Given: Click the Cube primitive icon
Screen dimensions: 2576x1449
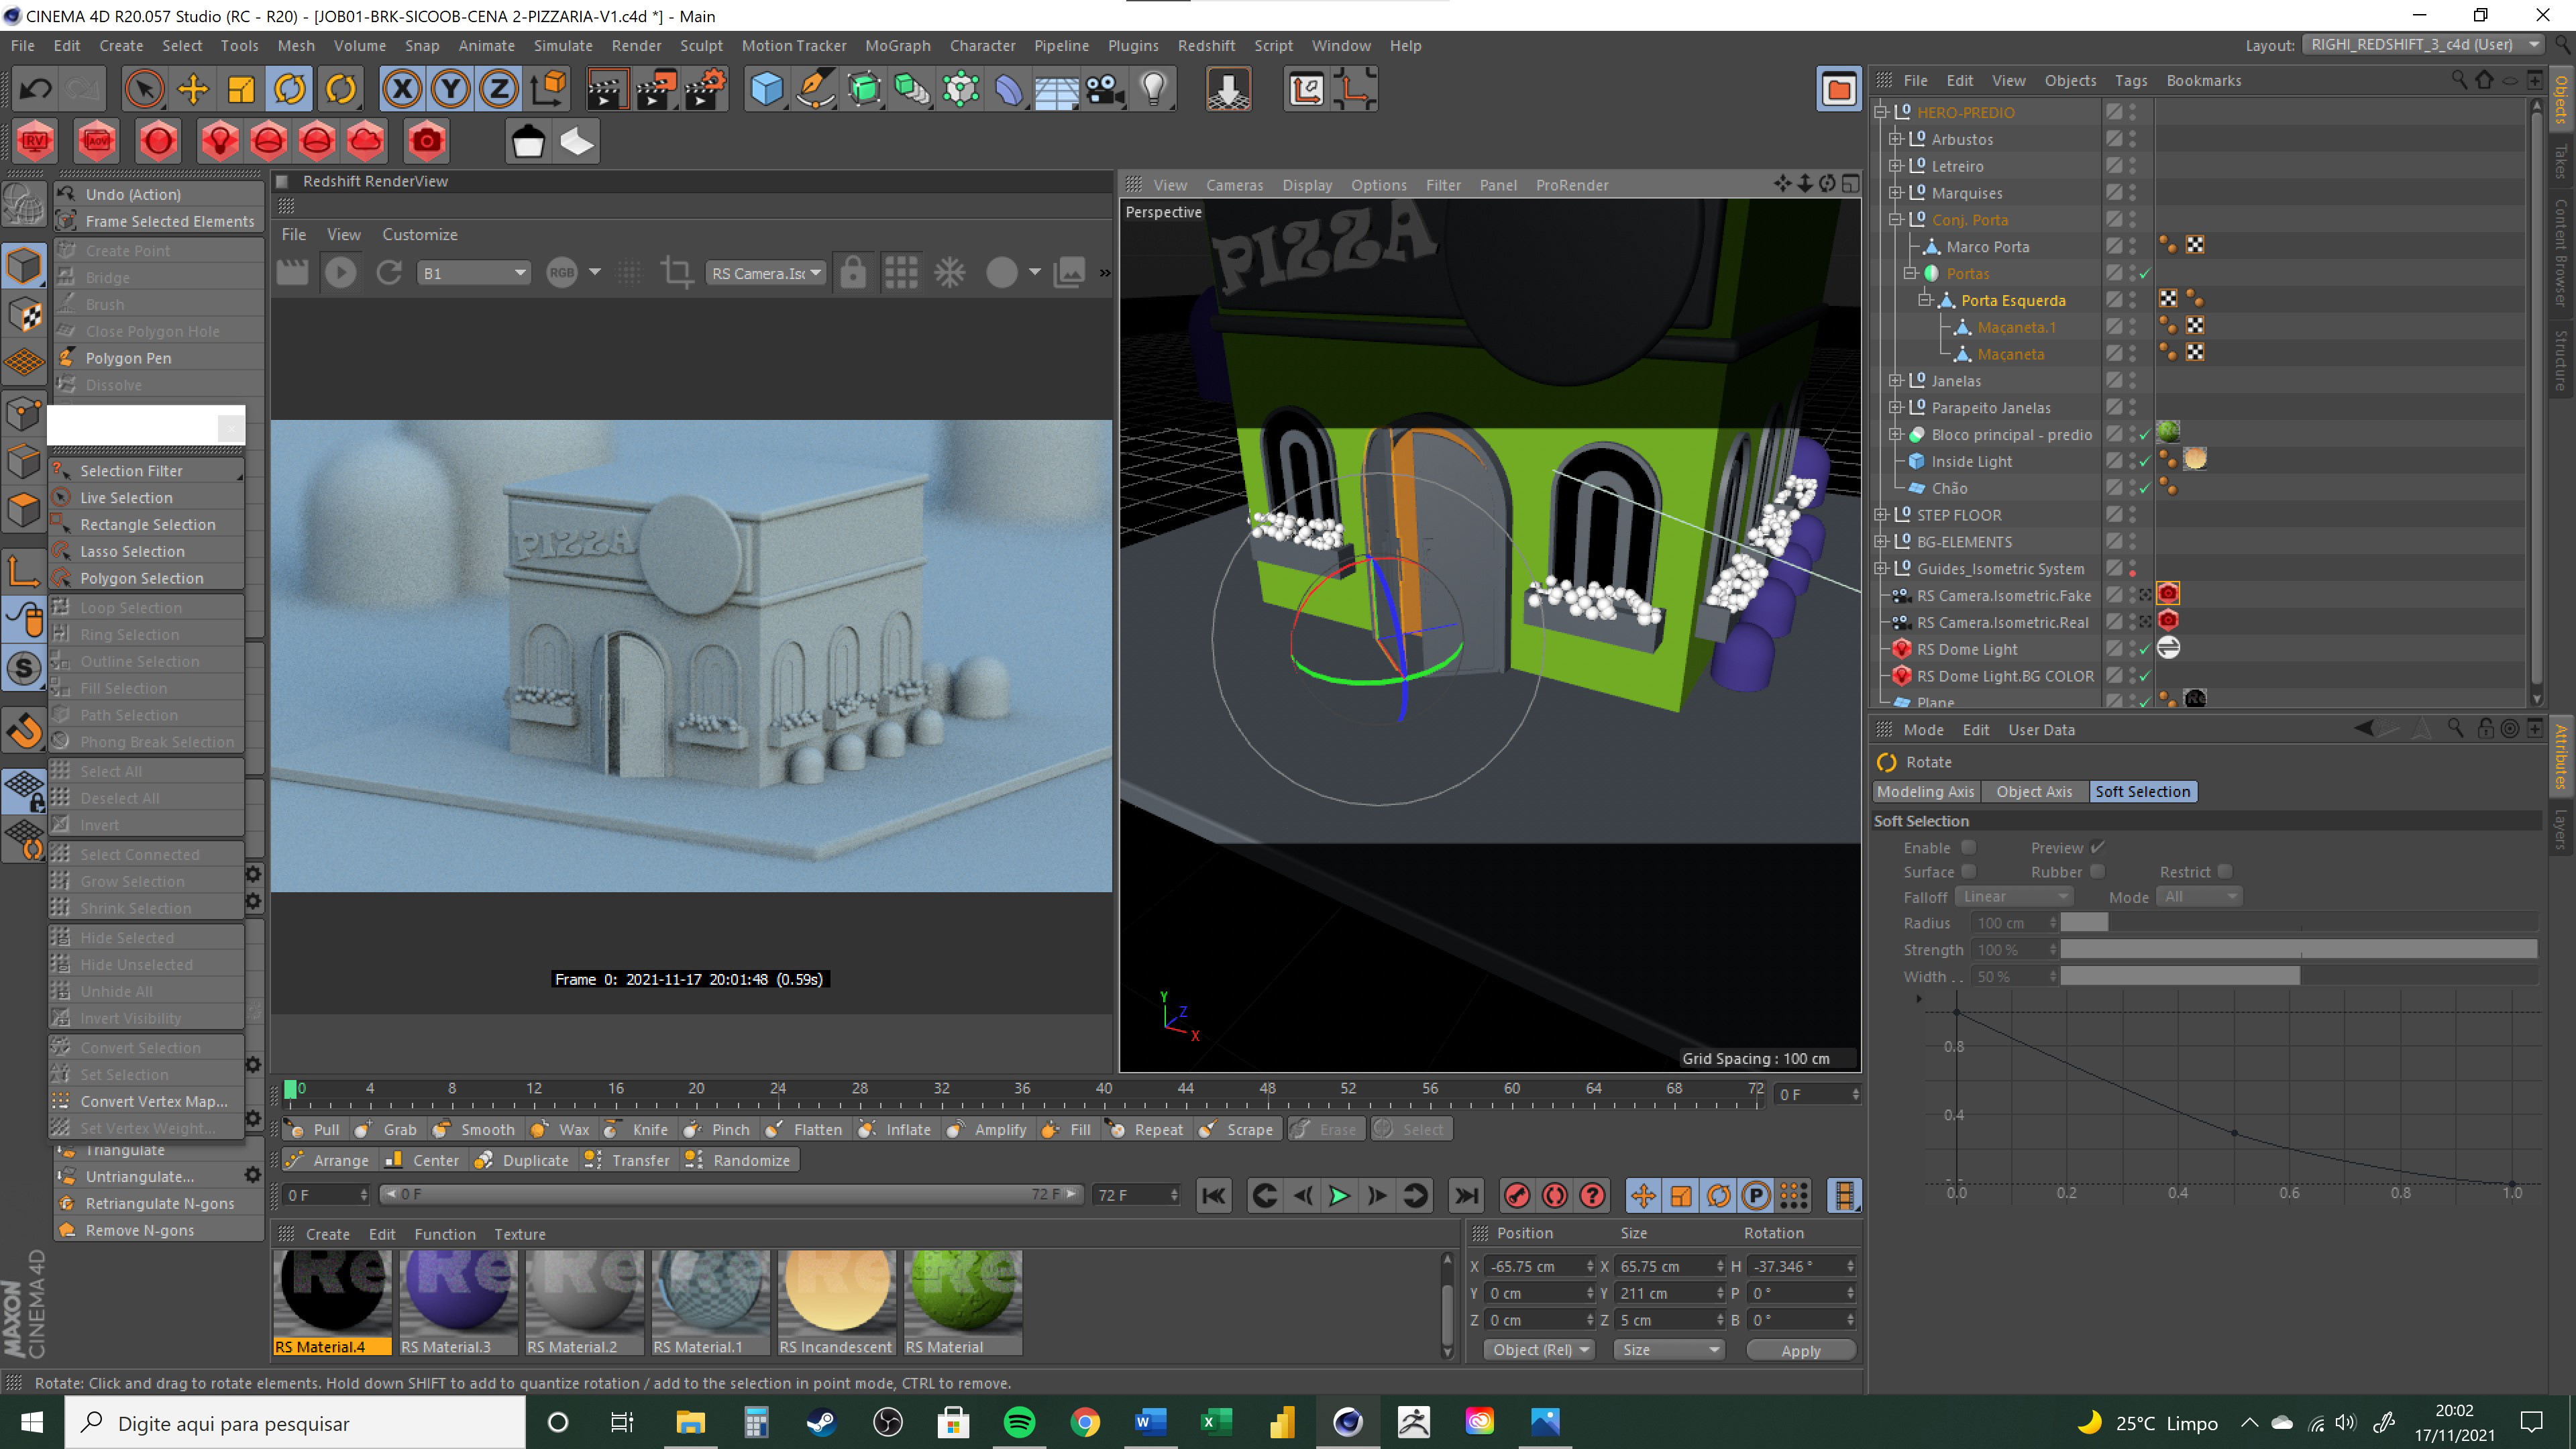Looking at the screenshot, I should [766, 89].
